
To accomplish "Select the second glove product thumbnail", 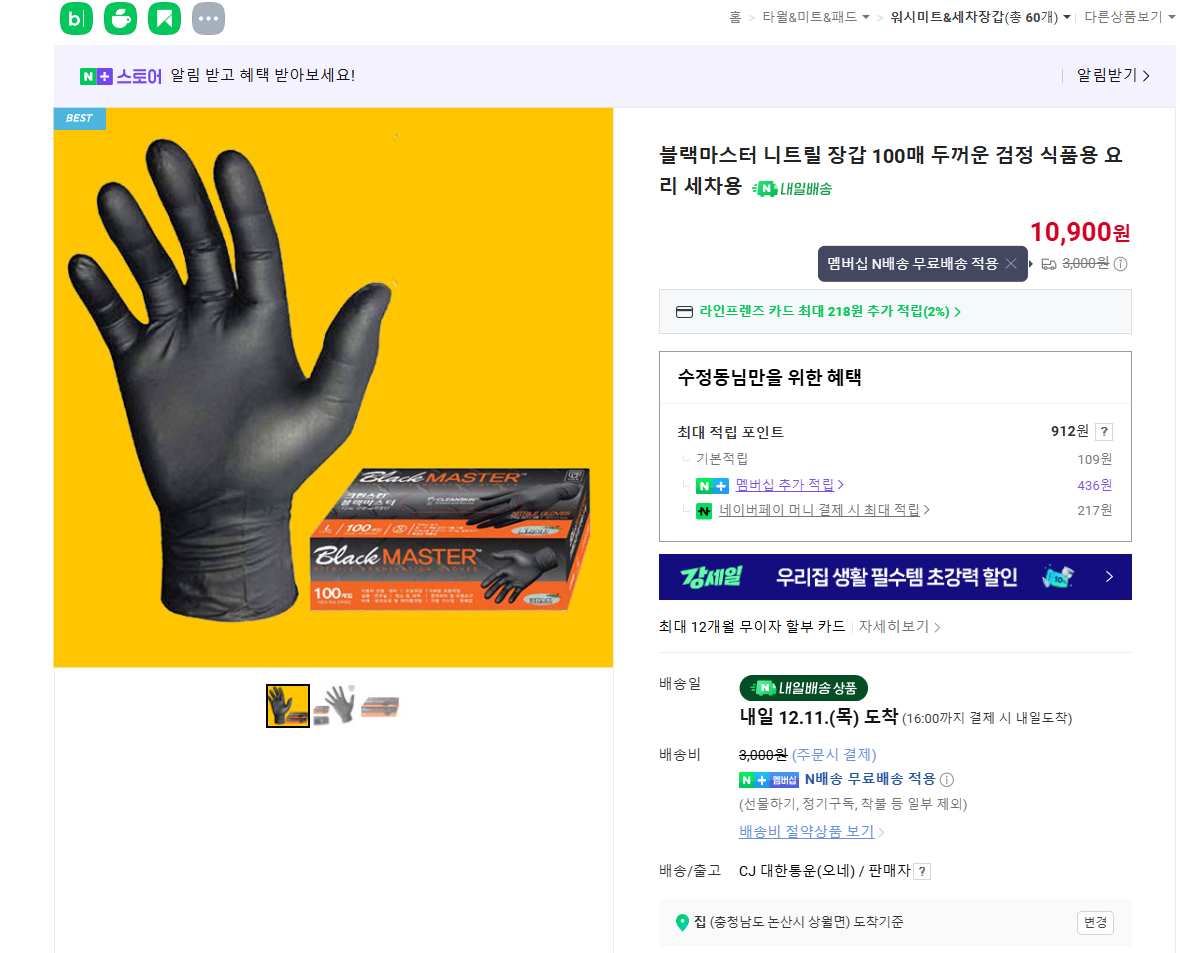I will 335,705.
